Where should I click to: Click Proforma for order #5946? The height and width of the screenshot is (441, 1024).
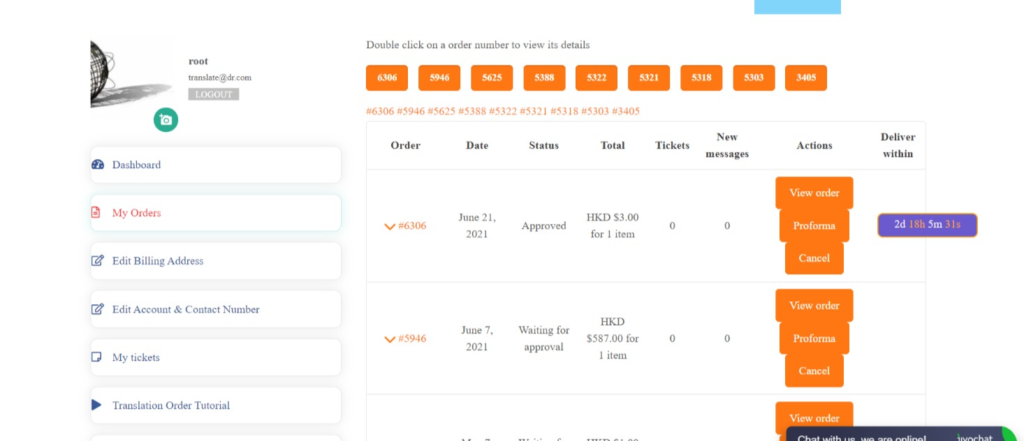[814, 338]
